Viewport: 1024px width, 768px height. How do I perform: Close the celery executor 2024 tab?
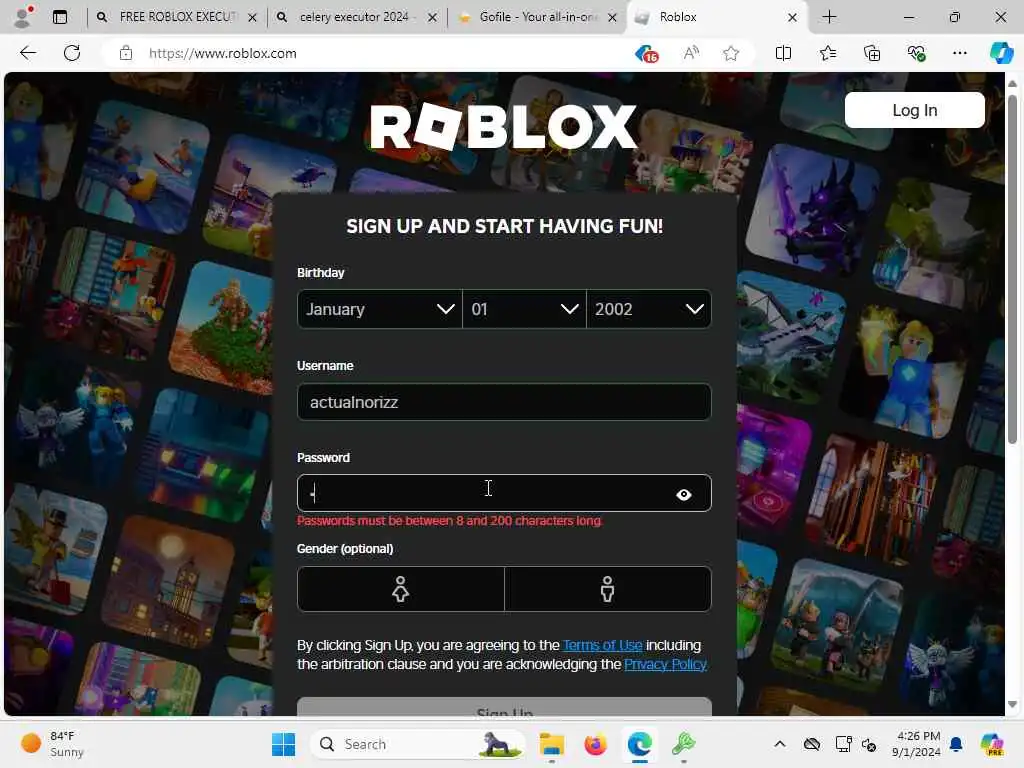432,18
